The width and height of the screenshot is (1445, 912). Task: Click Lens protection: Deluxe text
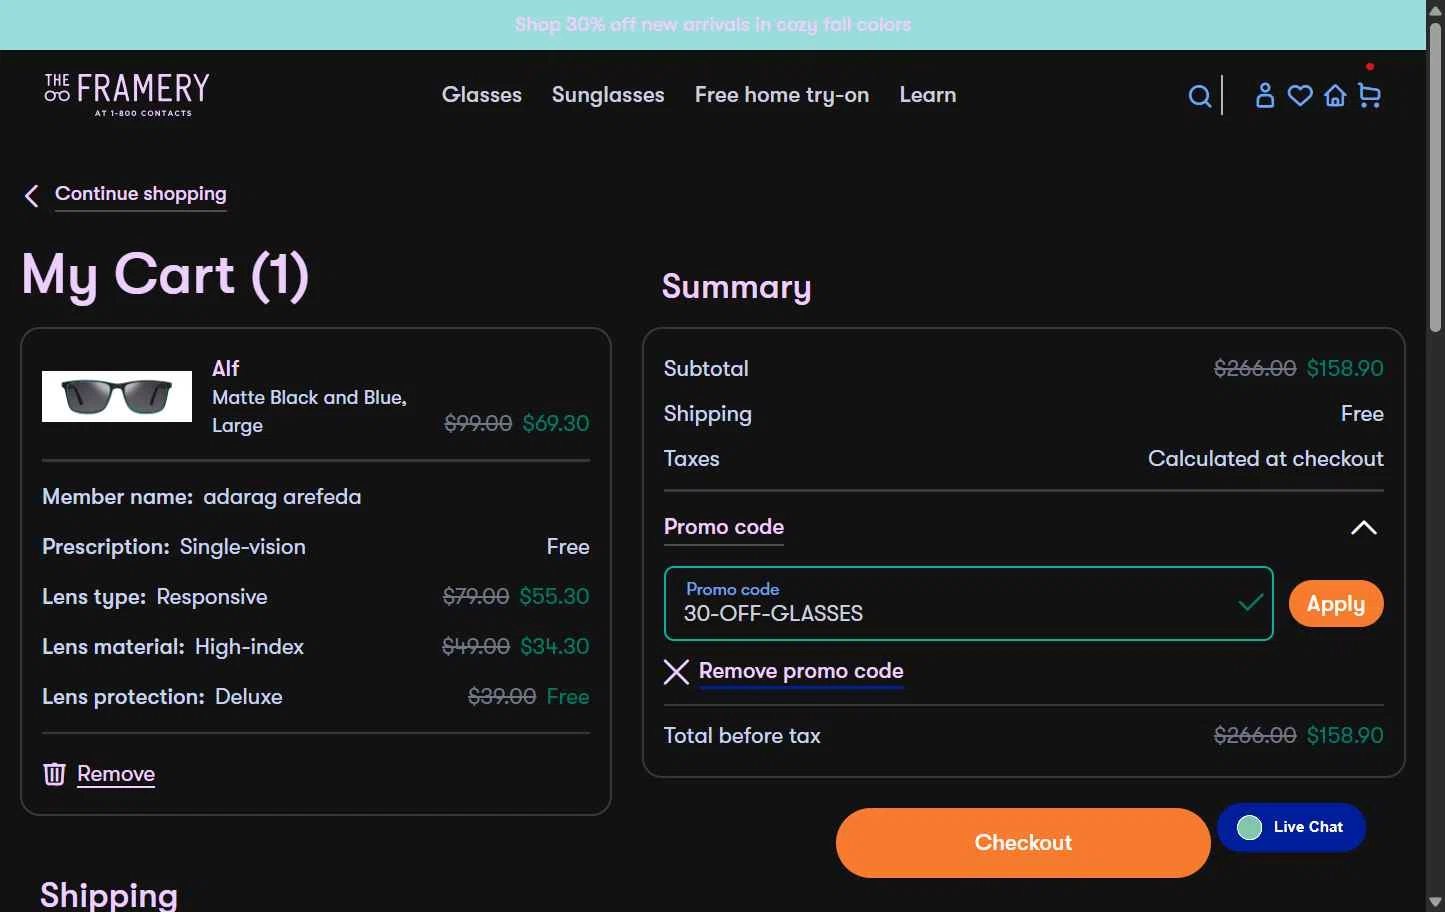pyautogui.click(x=162, y=697)
